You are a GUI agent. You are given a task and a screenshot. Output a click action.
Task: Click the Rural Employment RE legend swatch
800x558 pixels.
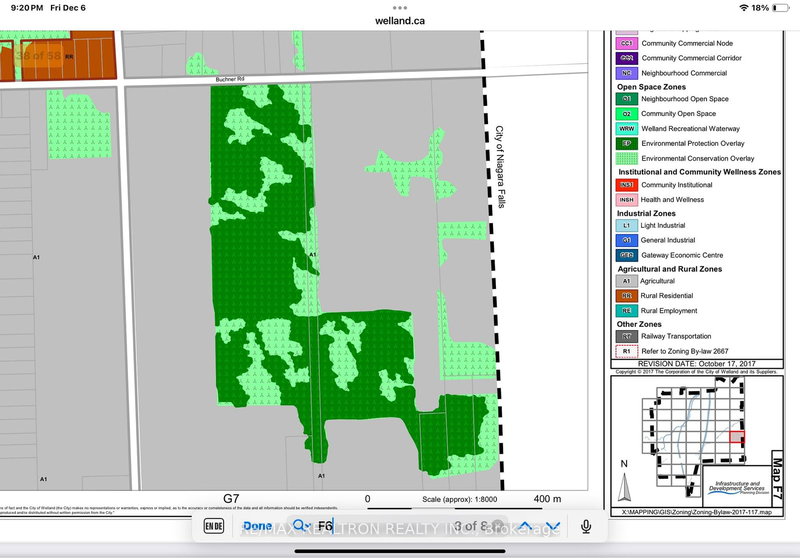click(626, 311)
